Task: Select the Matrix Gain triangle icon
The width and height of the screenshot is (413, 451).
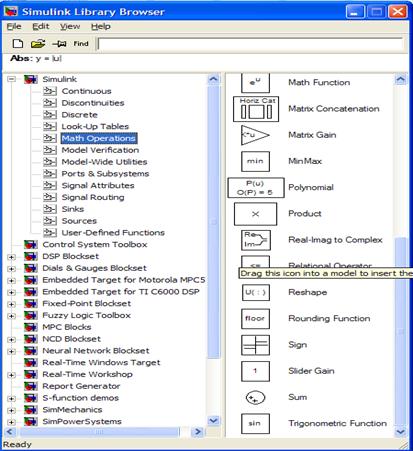Action: [x=255, y=135]
